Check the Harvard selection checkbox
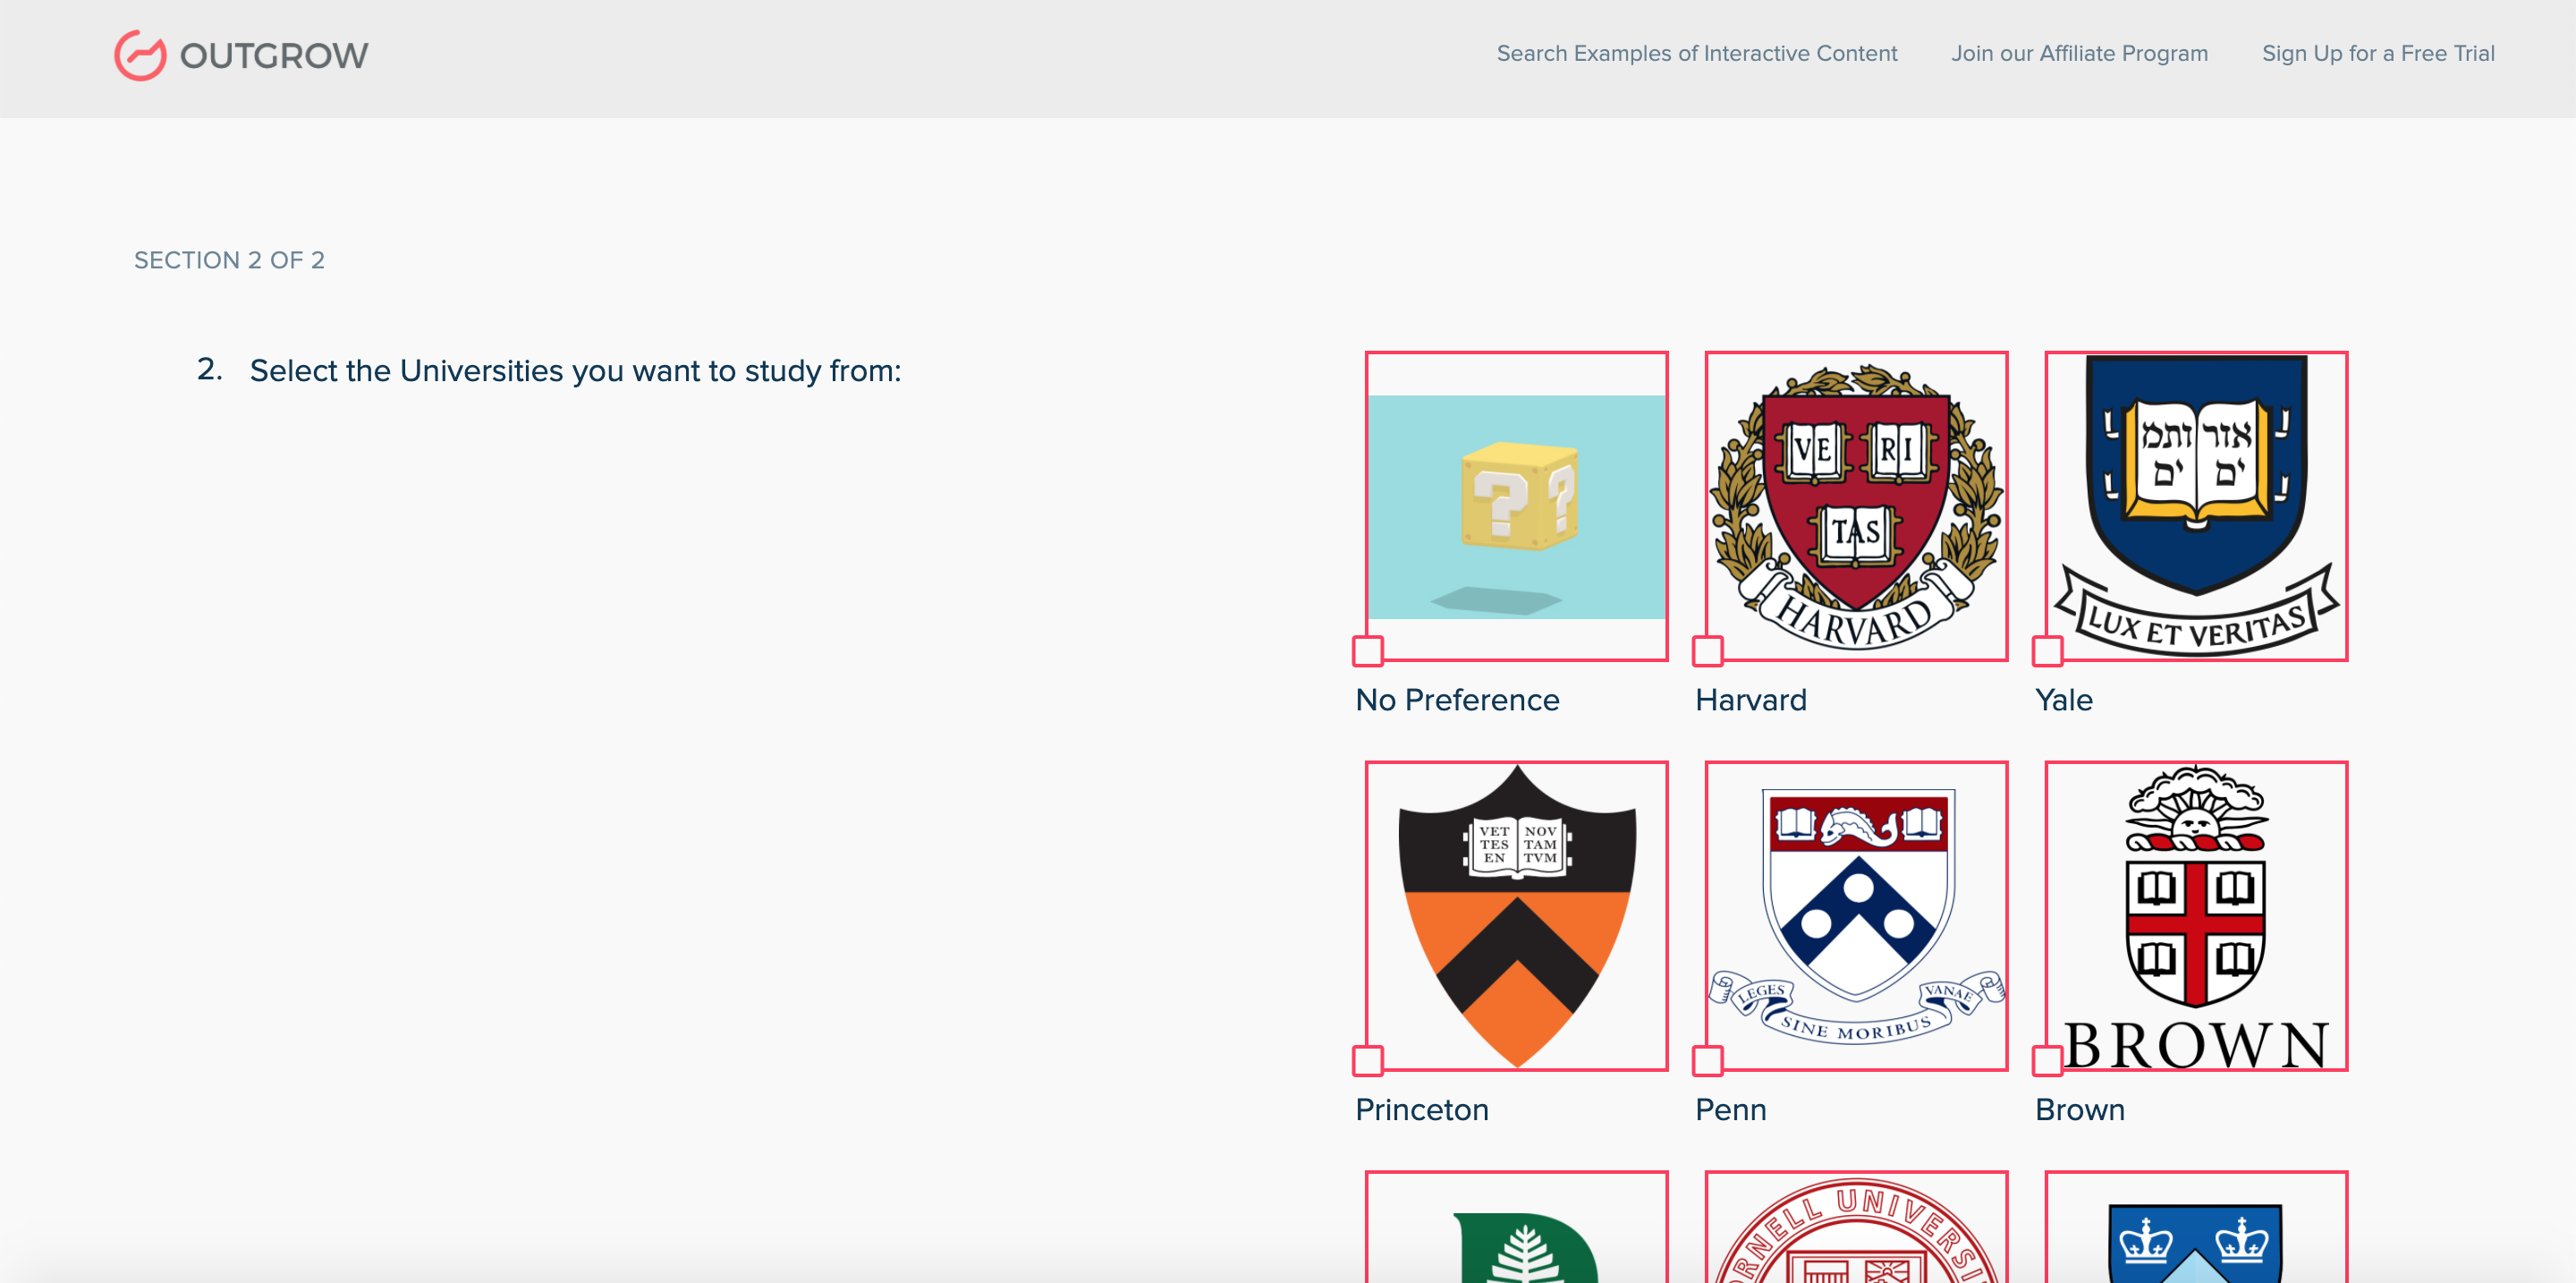Image resolution: width=2576 pixels, height=1283 pixels. 1709,651
